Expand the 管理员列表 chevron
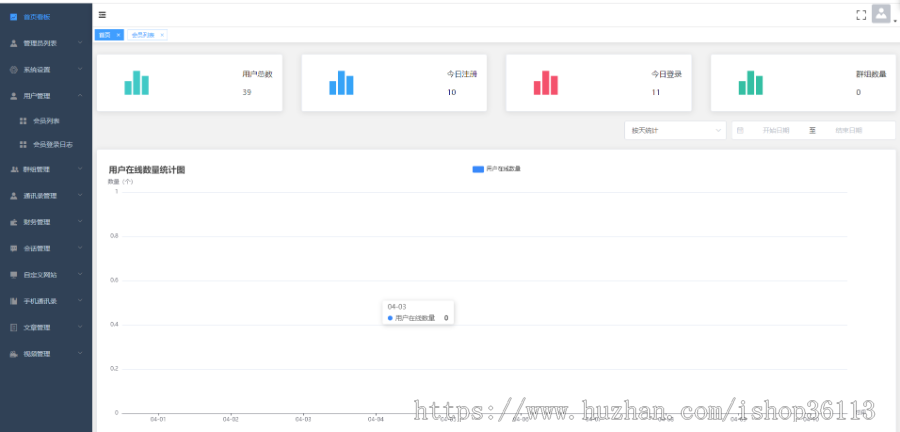This screenshot has height=432, width=900. click(x=80, y=42)
